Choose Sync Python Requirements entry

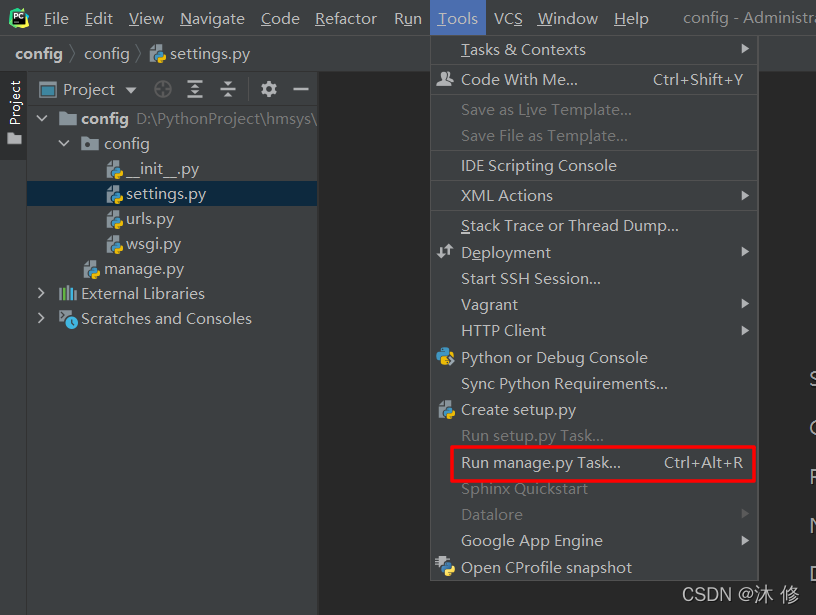(x=594, y=383)
